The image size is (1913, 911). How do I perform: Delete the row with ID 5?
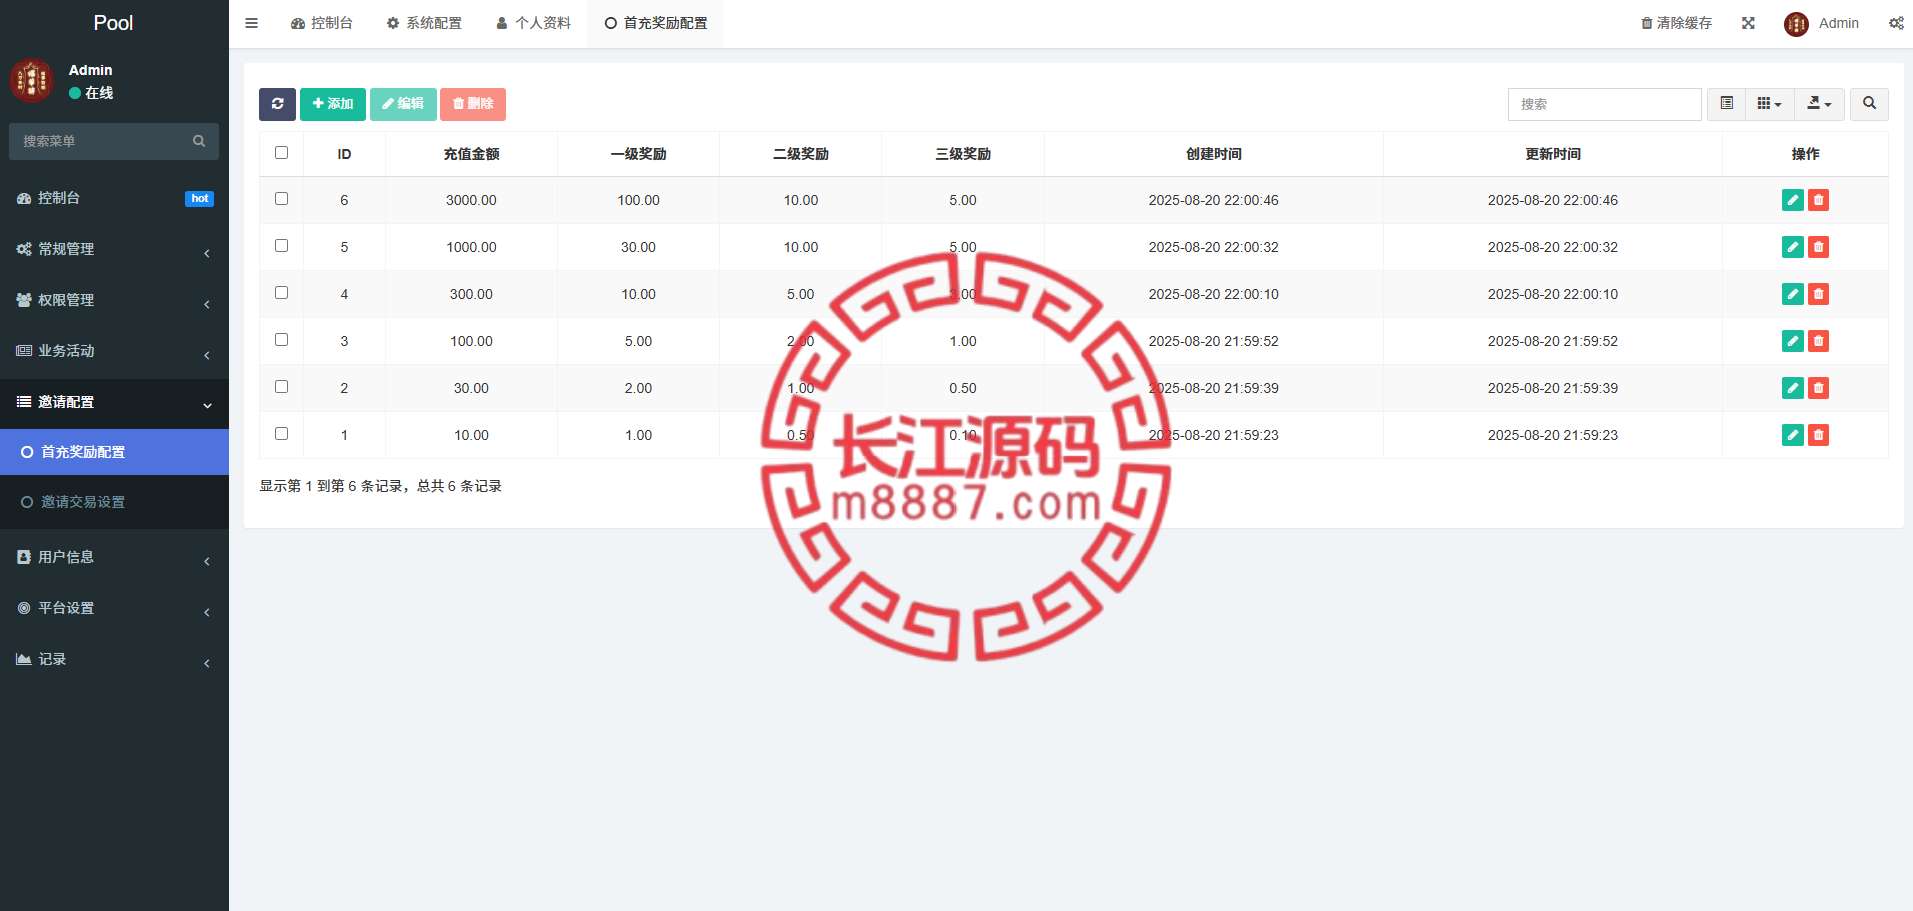click(x=1819, y=247)
